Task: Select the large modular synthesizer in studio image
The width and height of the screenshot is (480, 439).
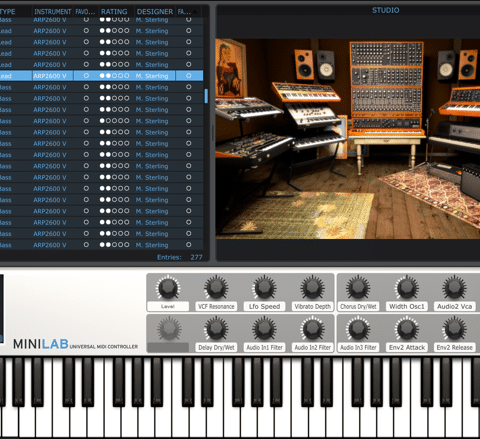Action: coord(386,87)
